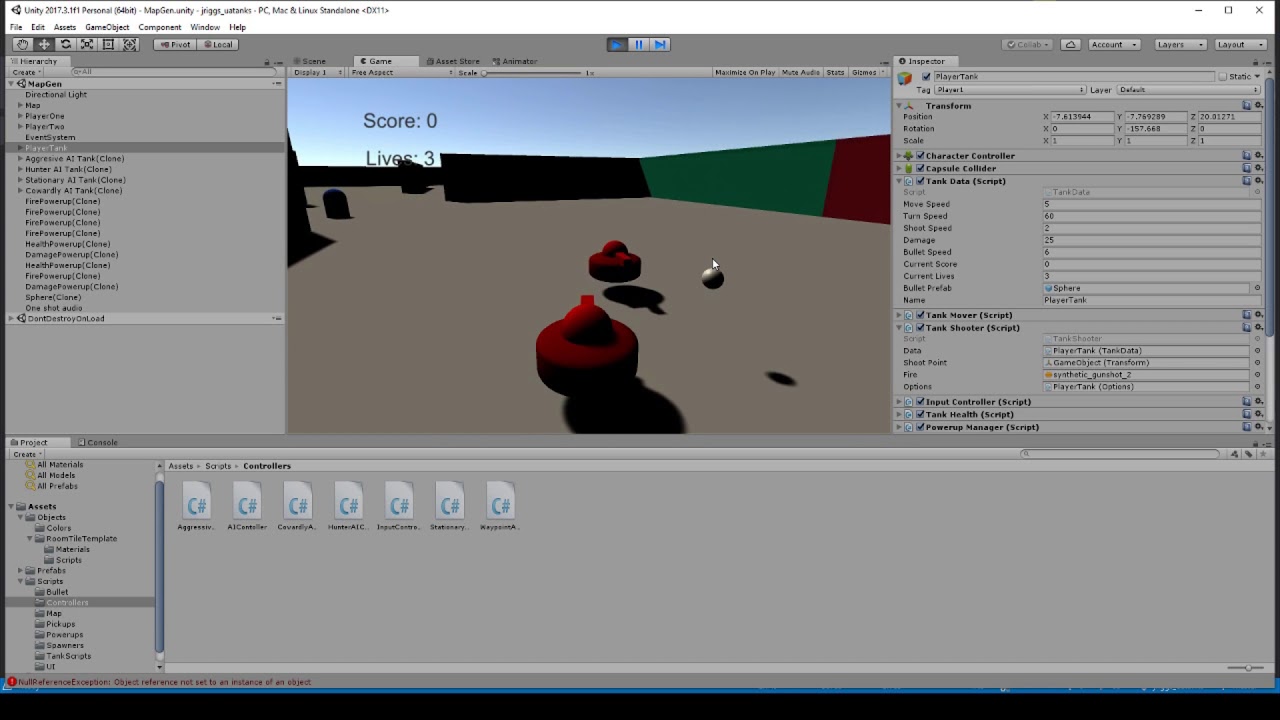Open Capsule Collider help reference

coord(1247,168)
